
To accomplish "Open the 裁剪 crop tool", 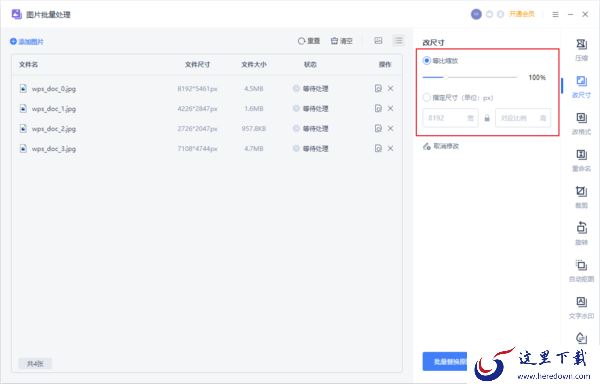I will pyautogui.click(x=581, y=197).
